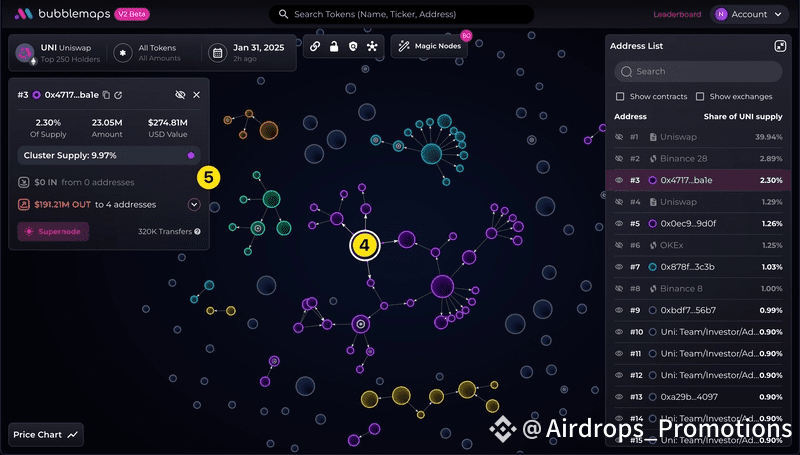This screenshot has width=800, height=455.
Task: Close the #3 address detail panel
Action: (x=196, y=95)
